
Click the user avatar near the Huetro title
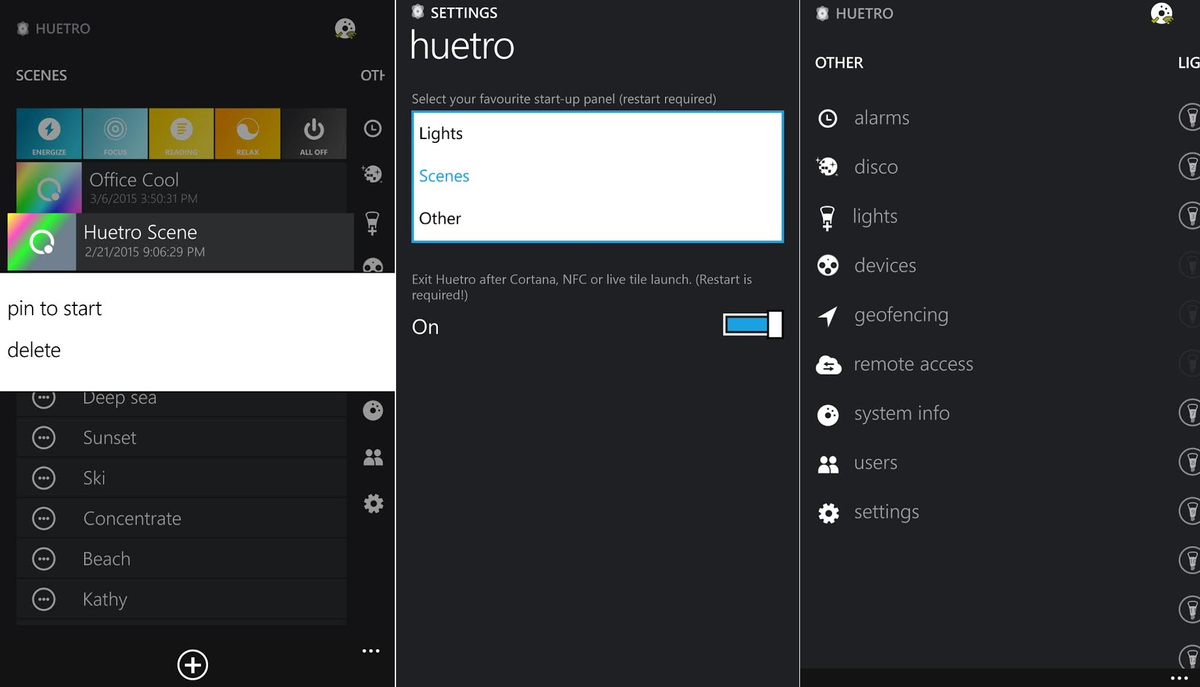click(1161, 13)
